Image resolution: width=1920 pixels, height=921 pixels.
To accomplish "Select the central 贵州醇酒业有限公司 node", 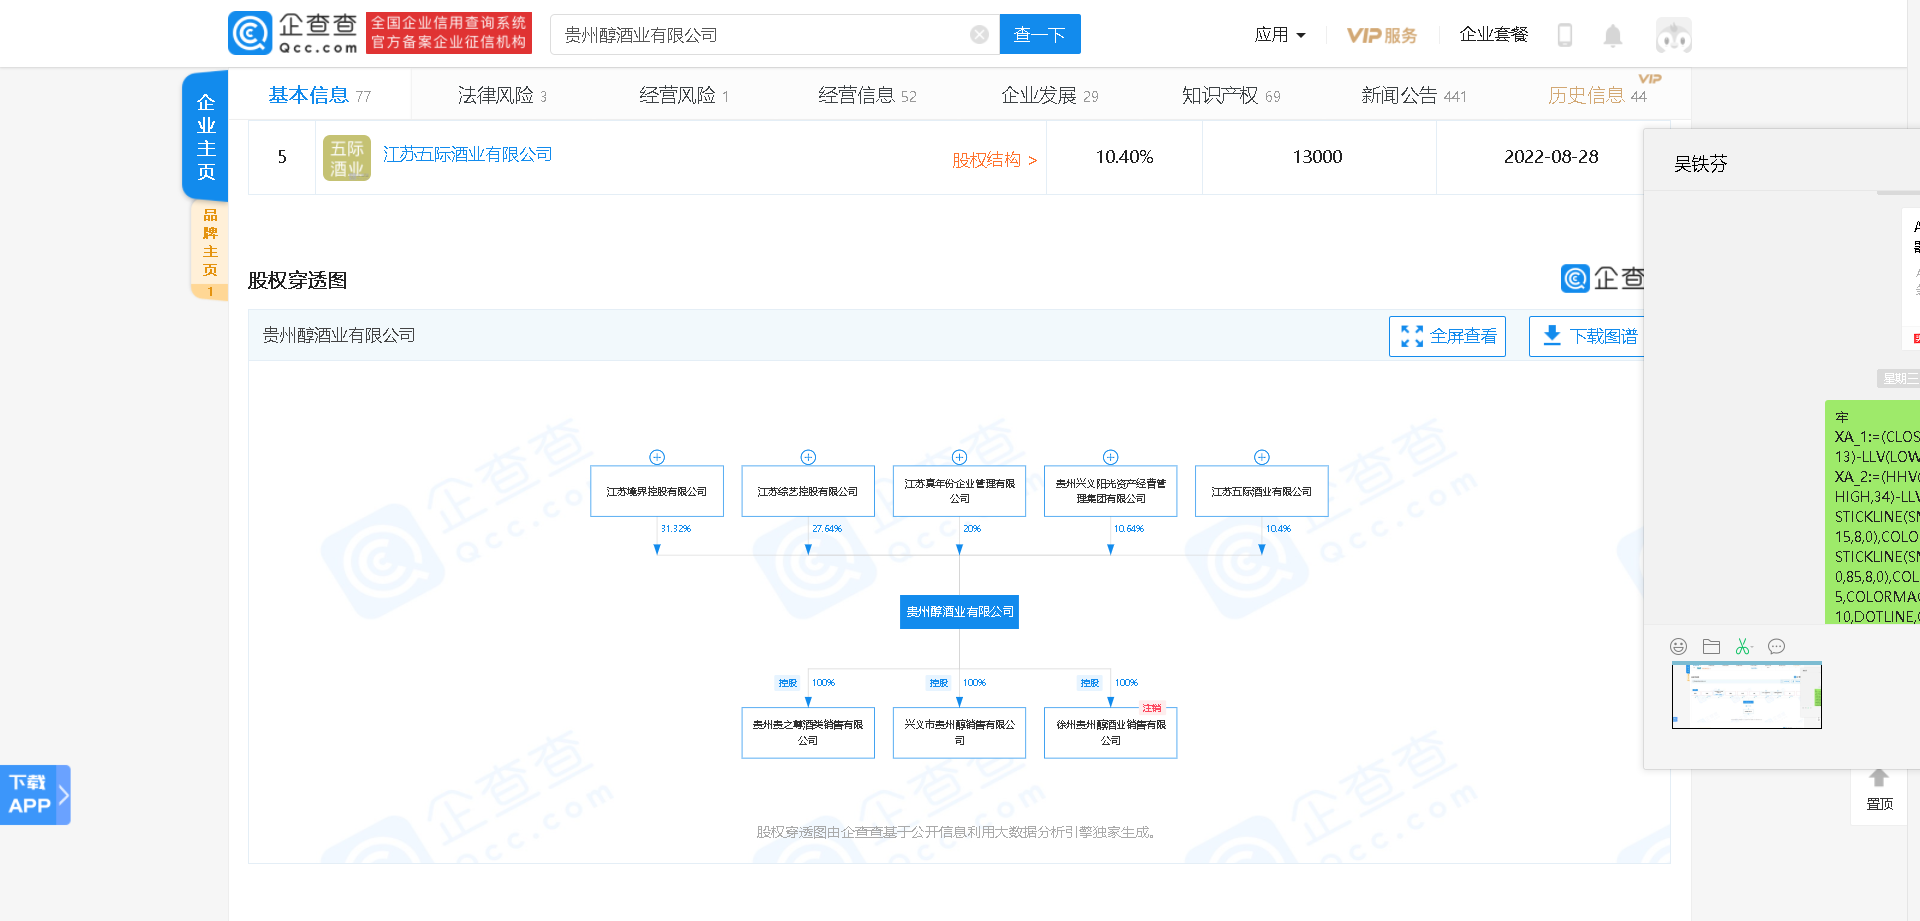I will click(959, 612).
